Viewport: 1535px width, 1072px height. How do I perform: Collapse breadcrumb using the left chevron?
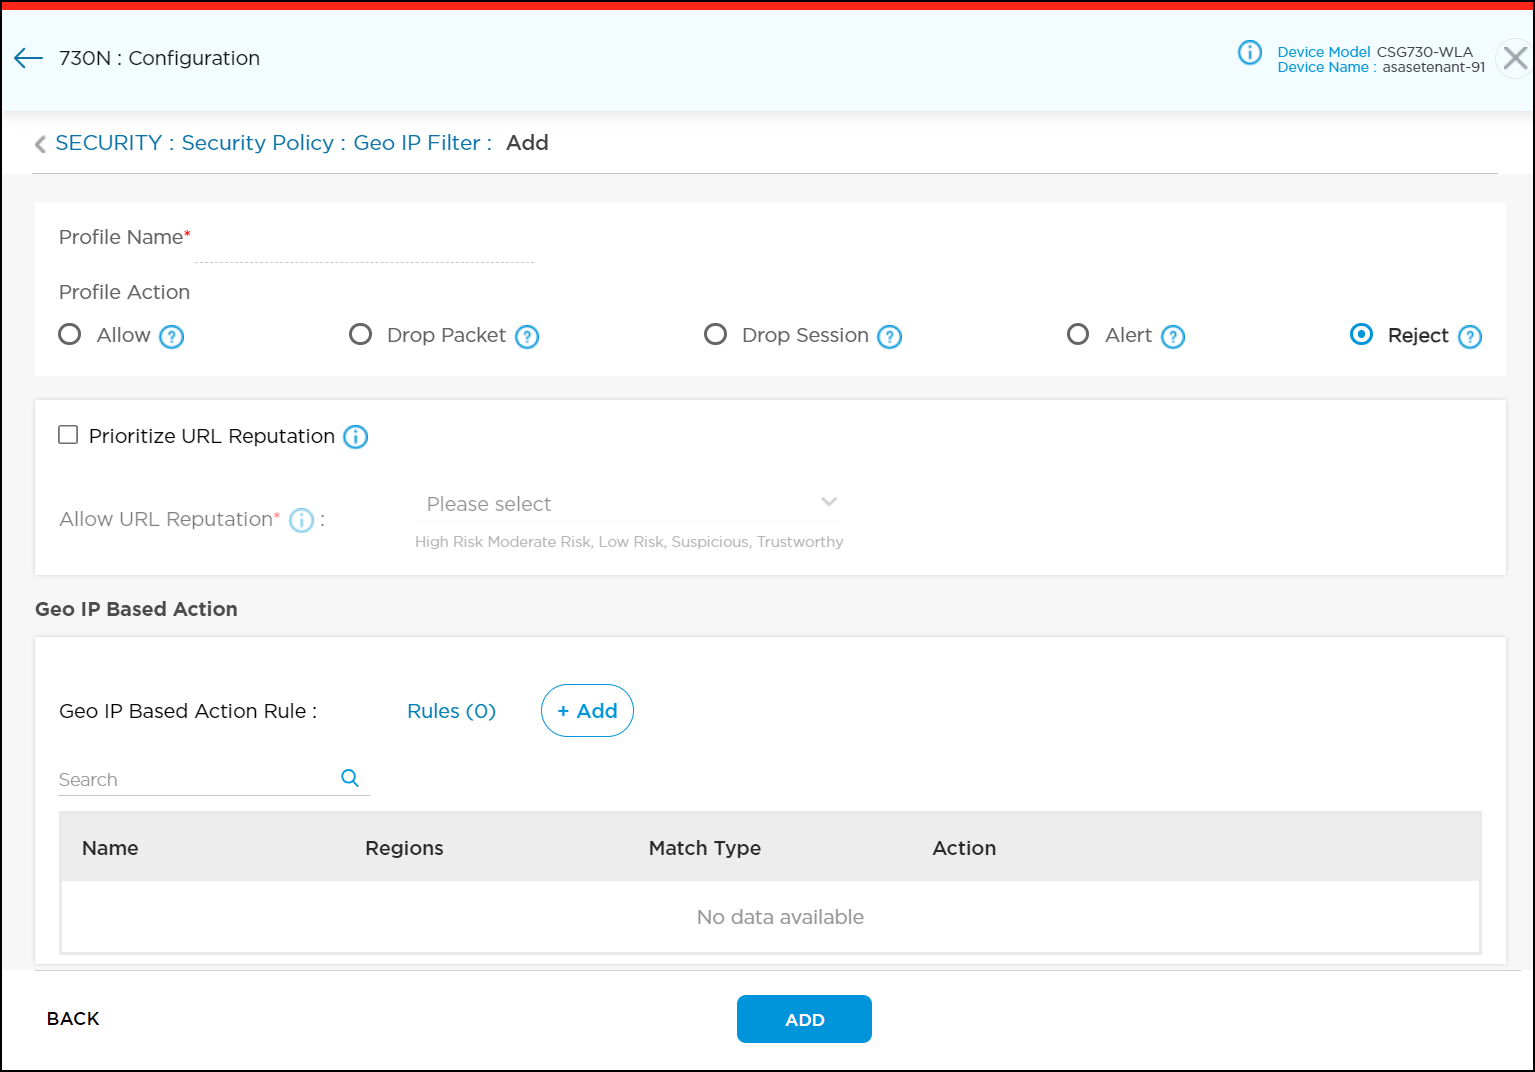point(40,144)
